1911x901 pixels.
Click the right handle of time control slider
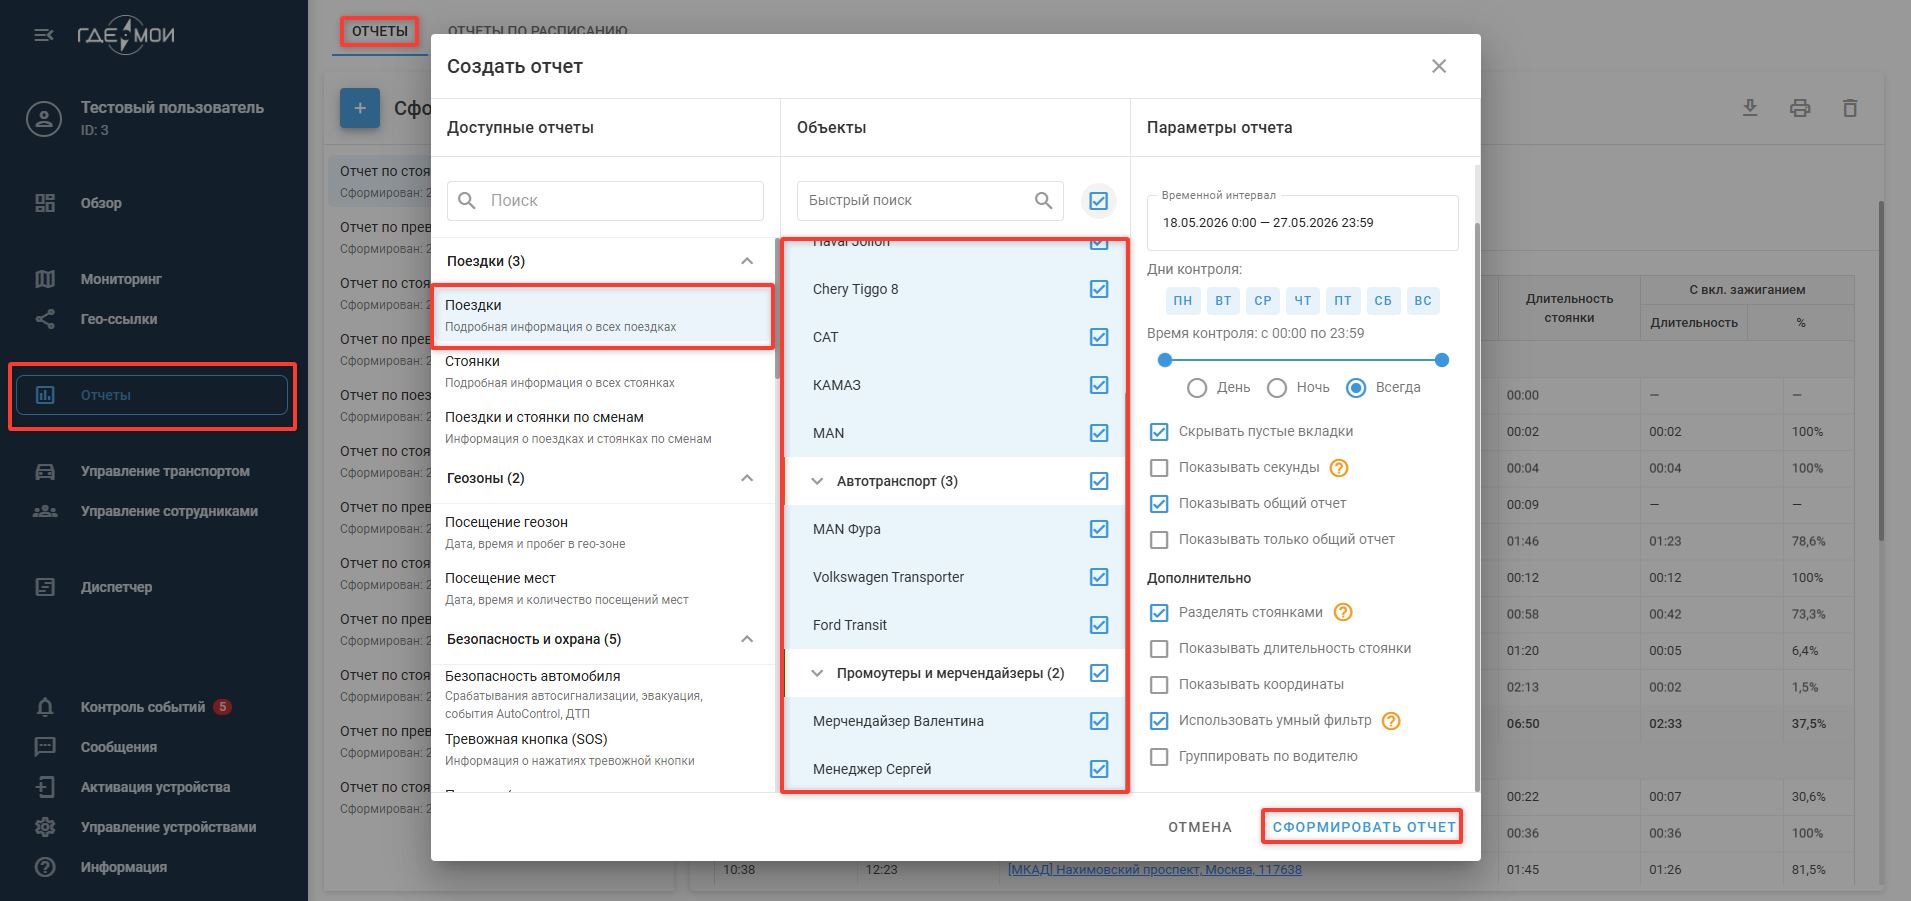1441,360
